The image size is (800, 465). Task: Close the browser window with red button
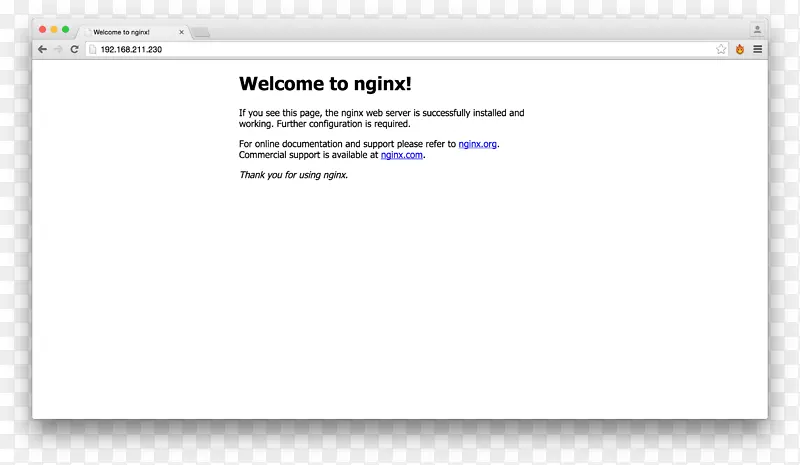click(42, 30)
